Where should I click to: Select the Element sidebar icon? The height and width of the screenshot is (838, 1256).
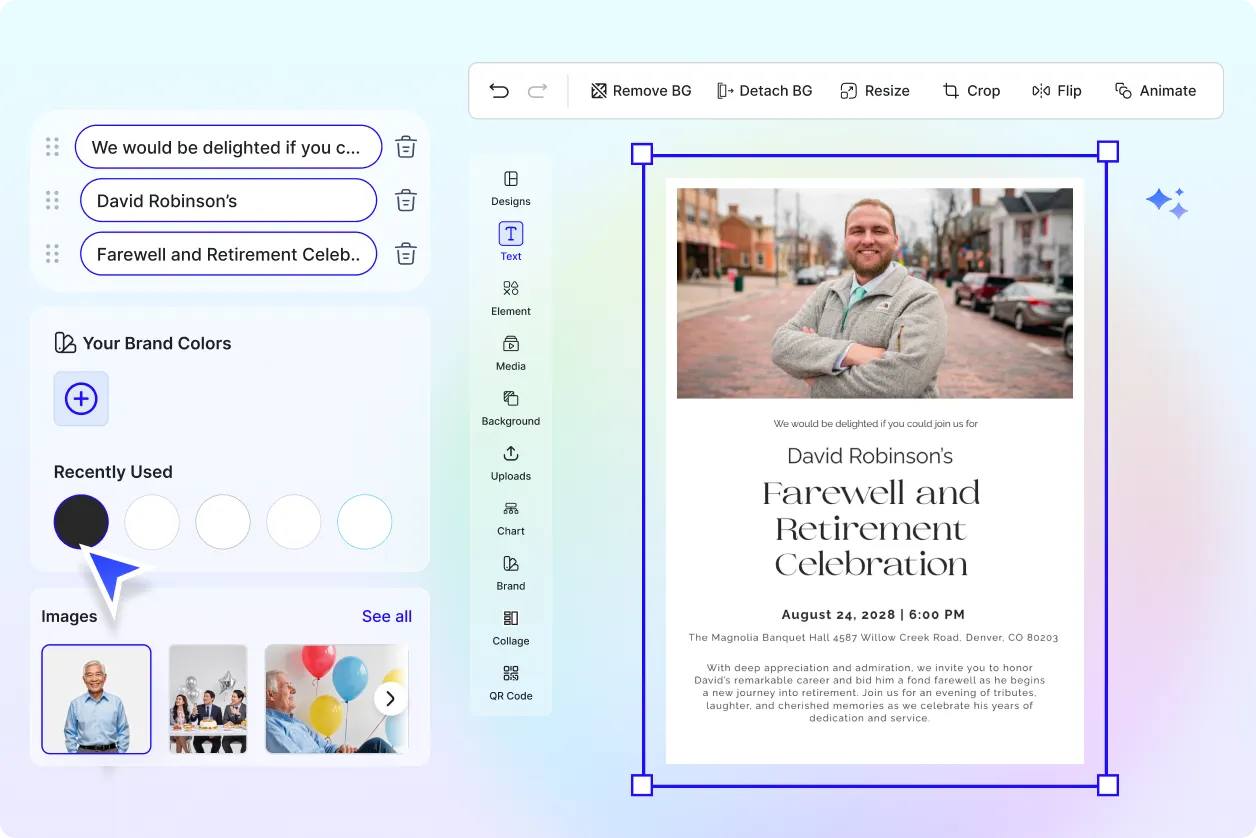[510, 296]
